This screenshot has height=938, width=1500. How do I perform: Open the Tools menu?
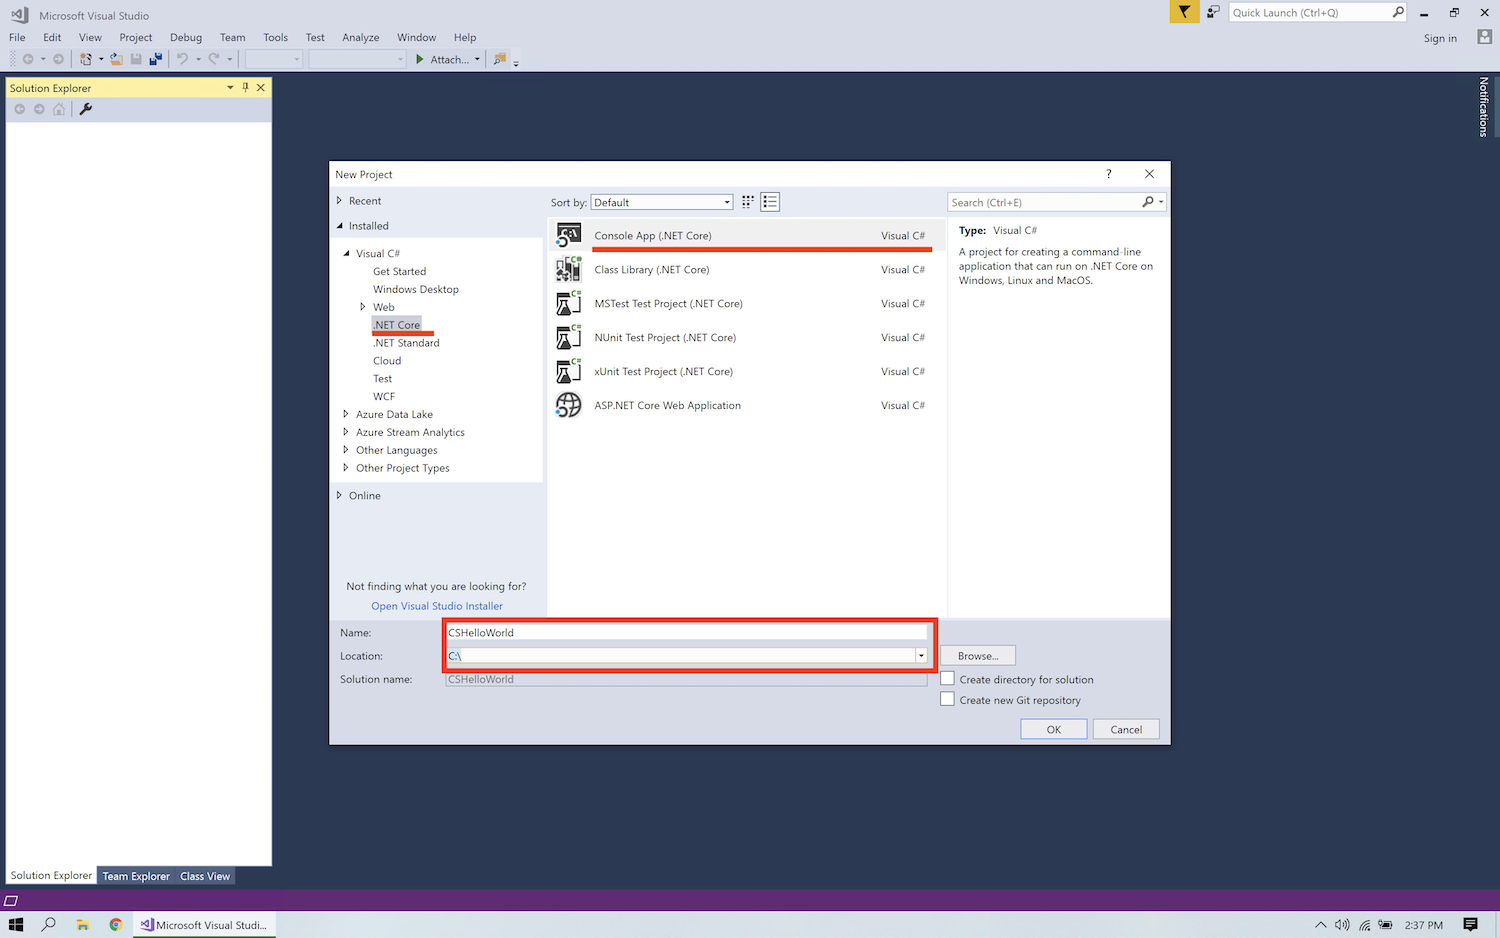coord(275,37)
